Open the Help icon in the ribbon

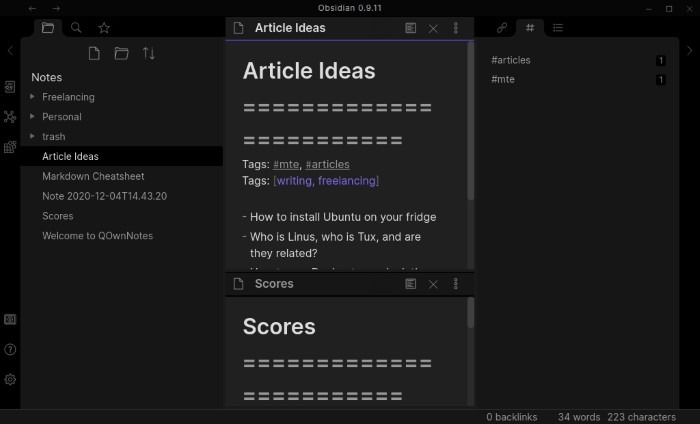coord(10,349)
